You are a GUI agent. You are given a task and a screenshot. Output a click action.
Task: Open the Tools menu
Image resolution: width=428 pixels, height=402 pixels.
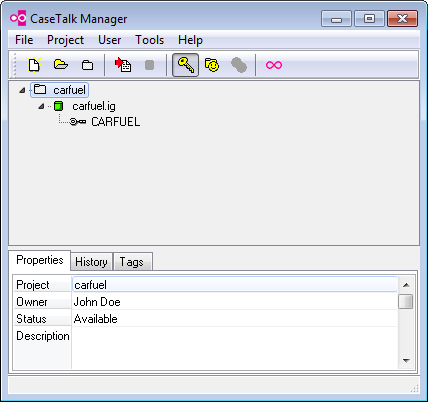pos(149,40)
